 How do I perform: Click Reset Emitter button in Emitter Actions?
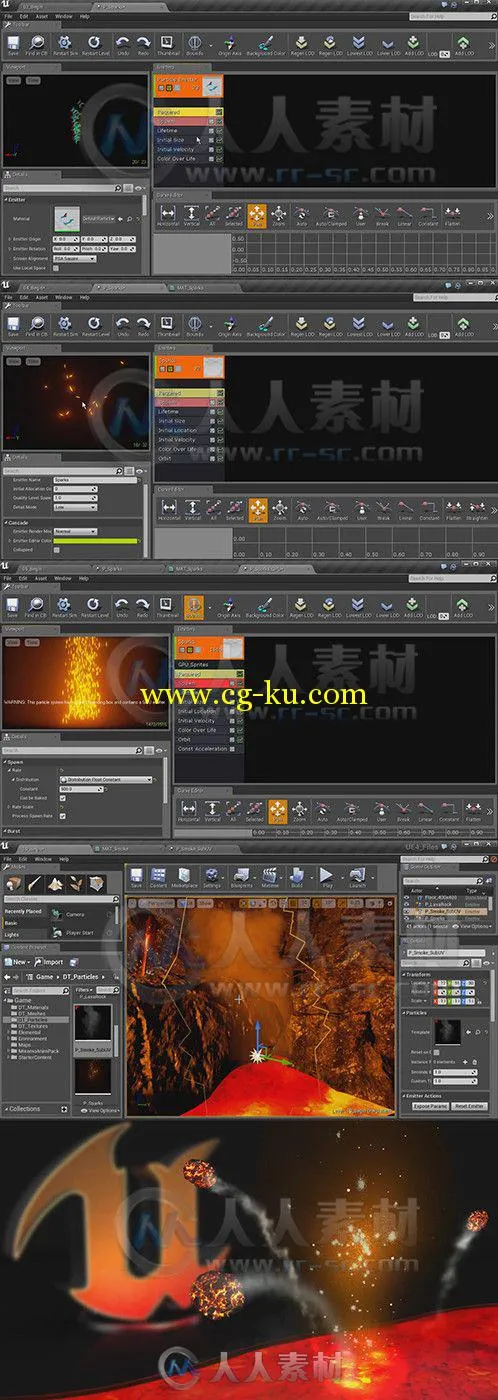coord(470,1106)
